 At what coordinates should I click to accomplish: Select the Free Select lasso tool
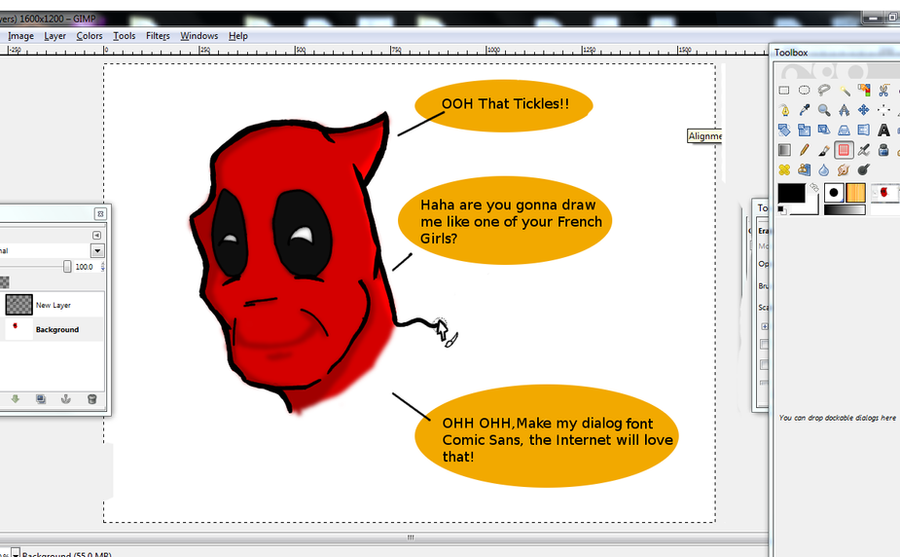coord(824,90)
